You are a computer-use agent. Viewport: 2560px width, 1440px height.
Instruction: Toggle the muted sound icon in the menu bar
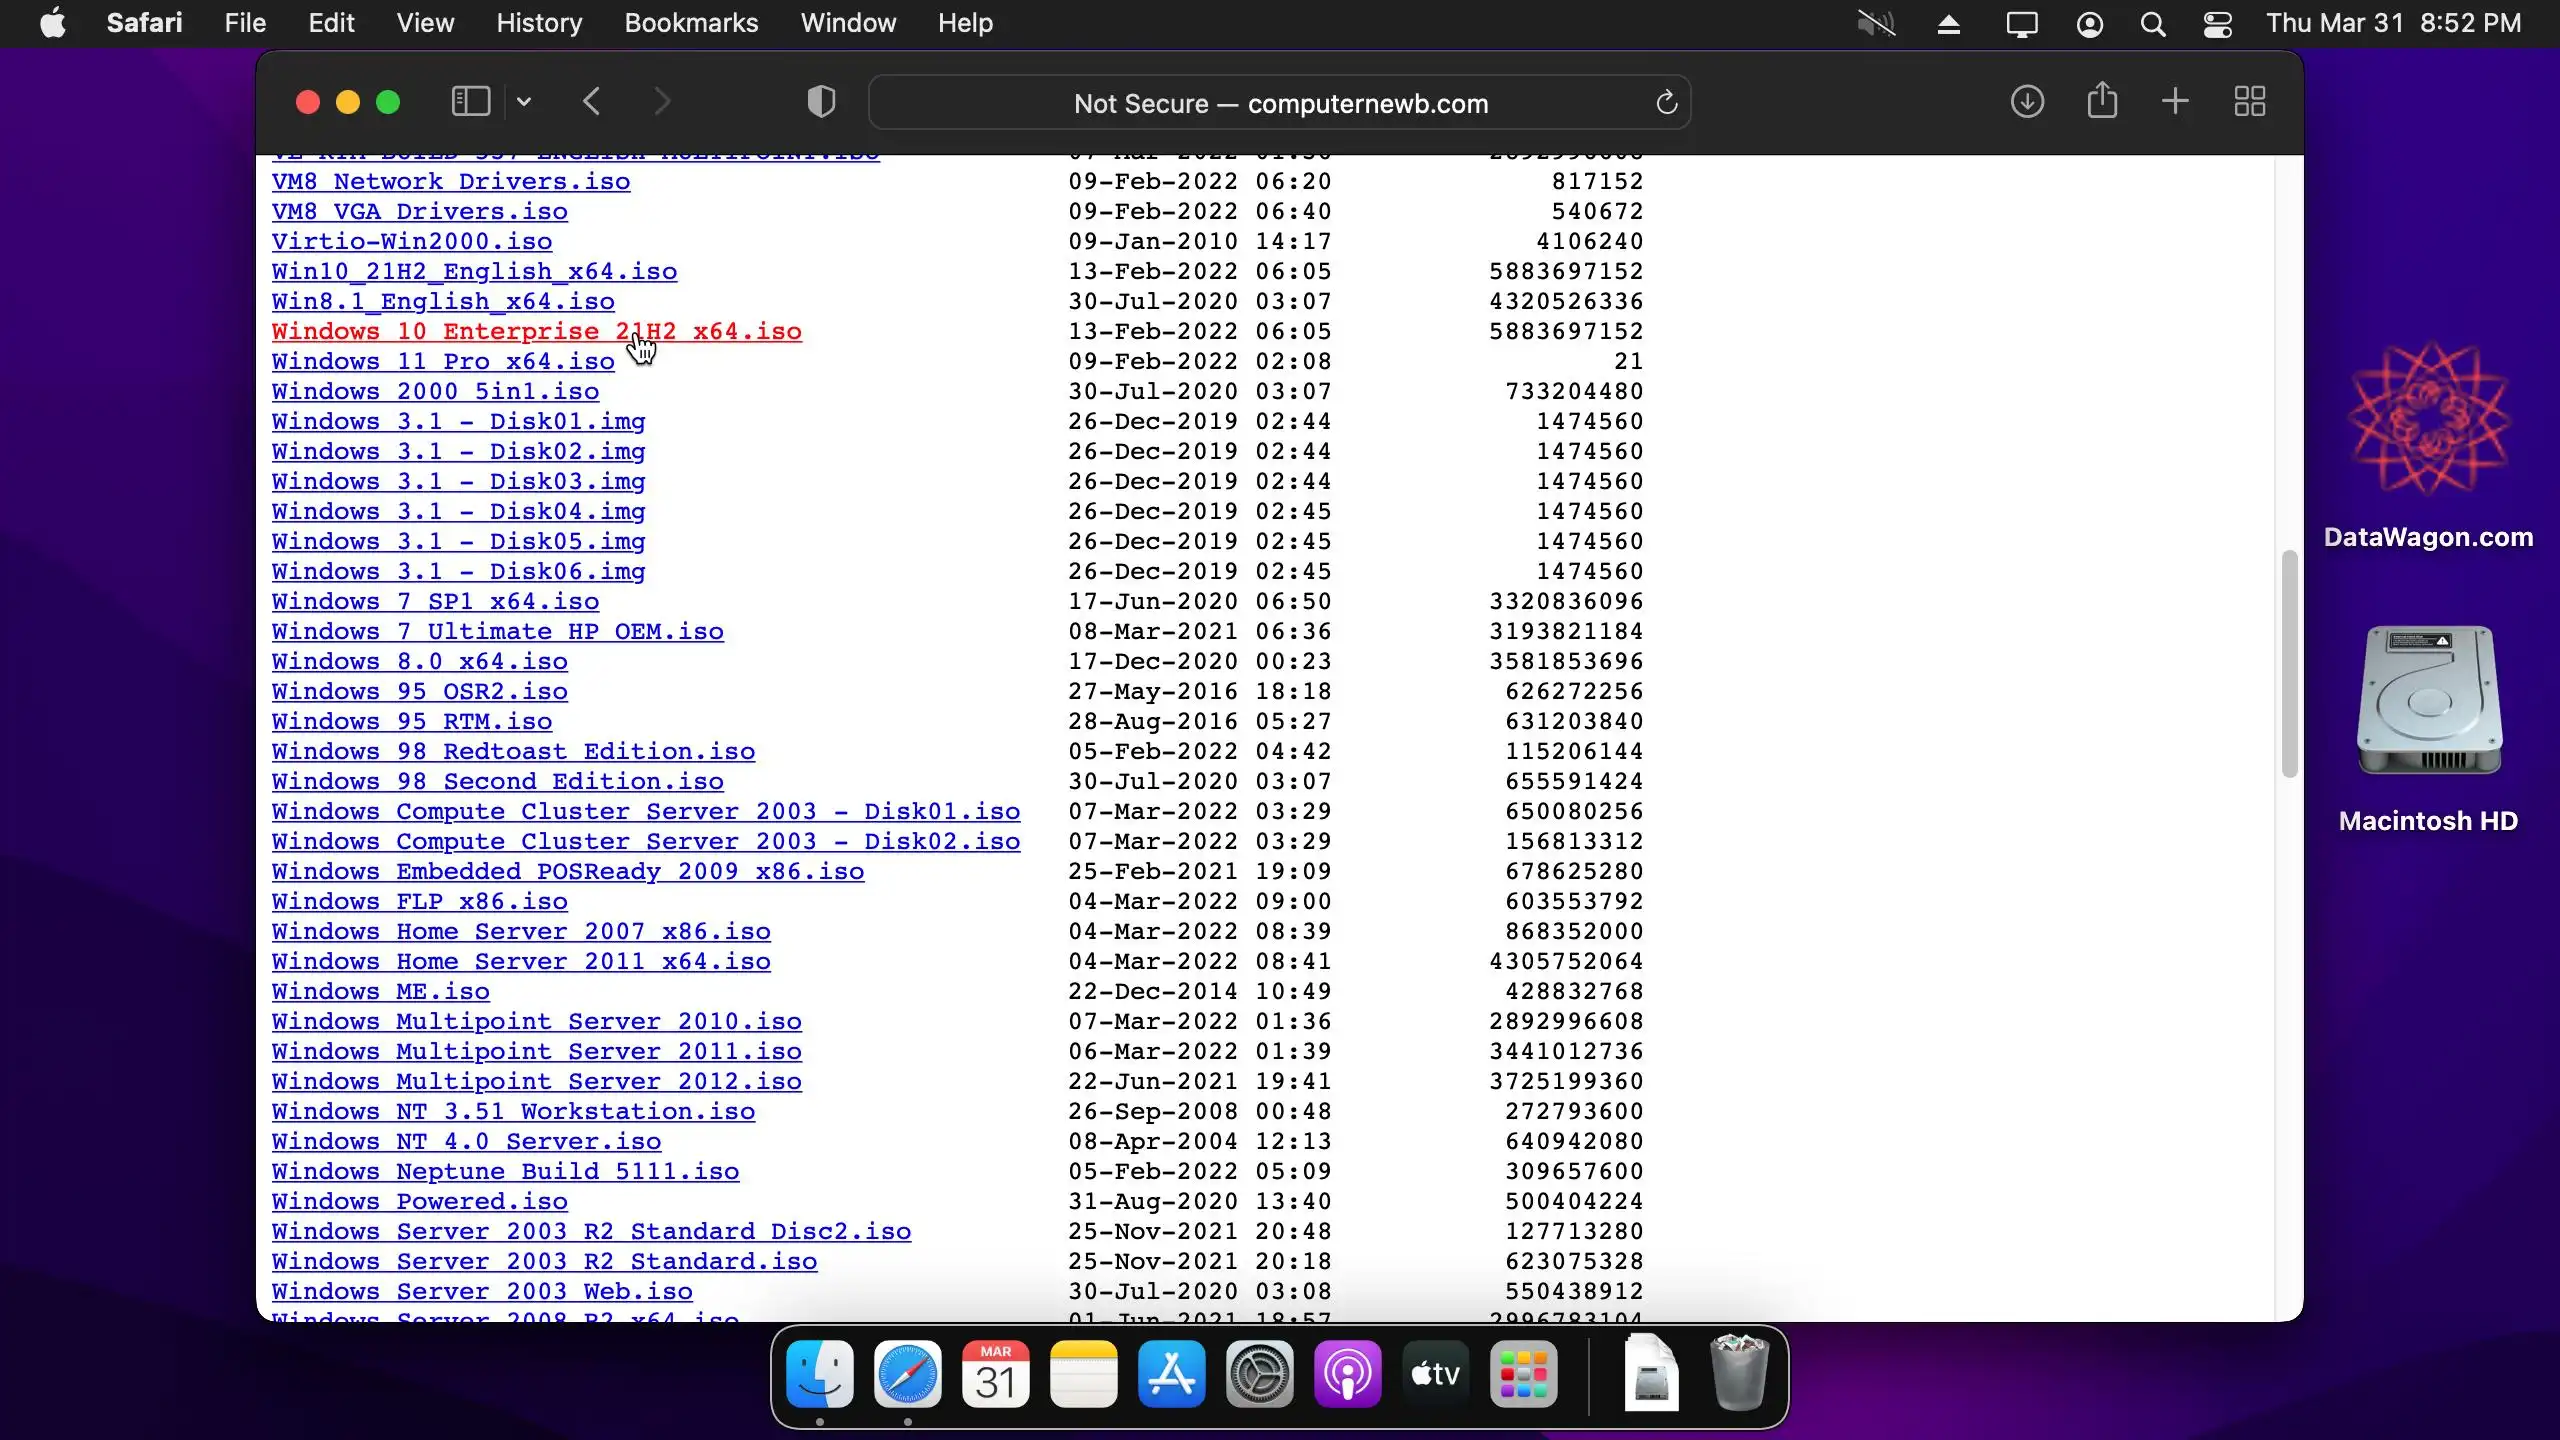pos(1876,23)
